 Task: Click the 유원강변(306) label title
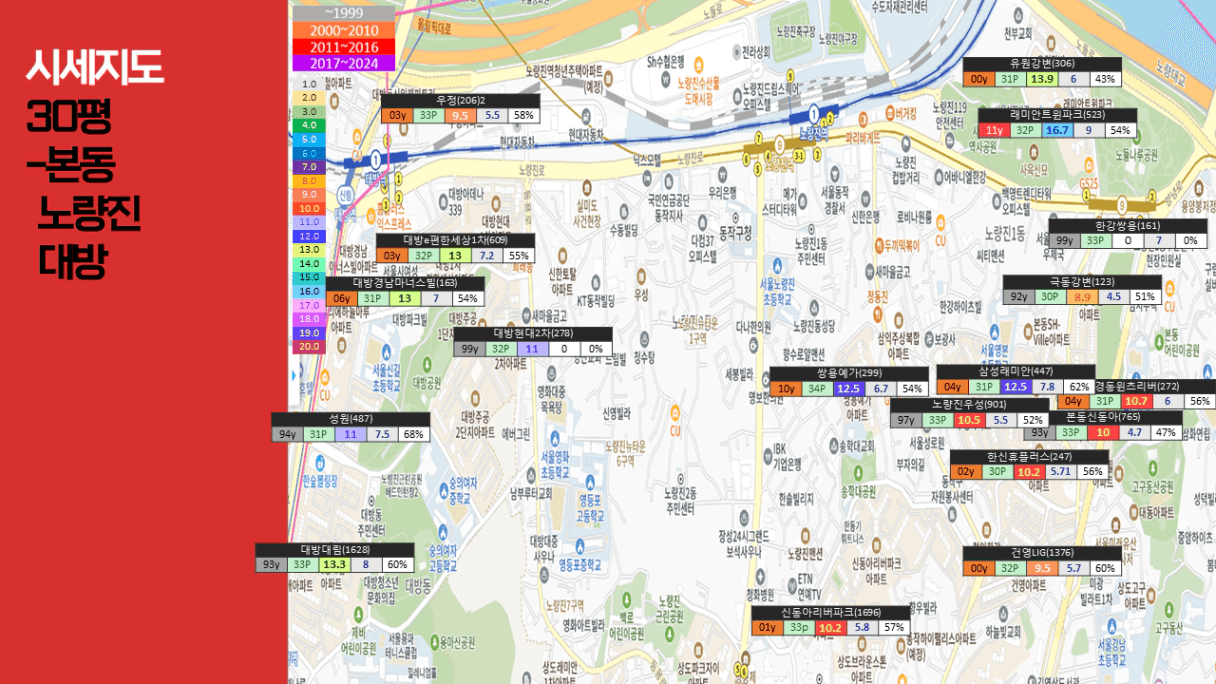[1042, 64]
